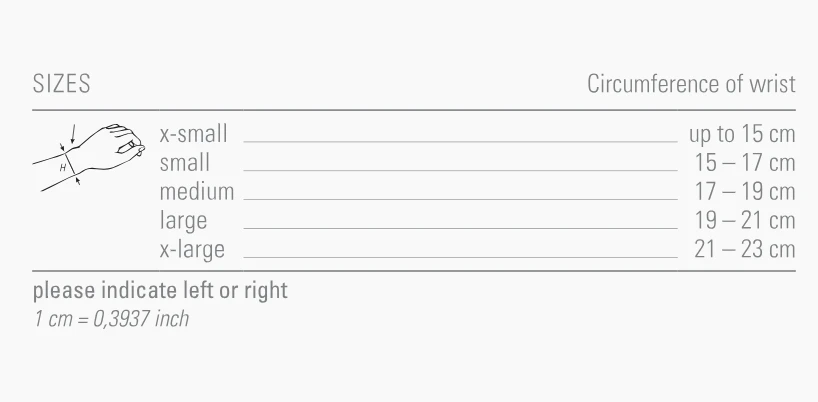Click the 19 – 21 cm measurement
This screenshot has height=402, width=818.
[745, 220]
